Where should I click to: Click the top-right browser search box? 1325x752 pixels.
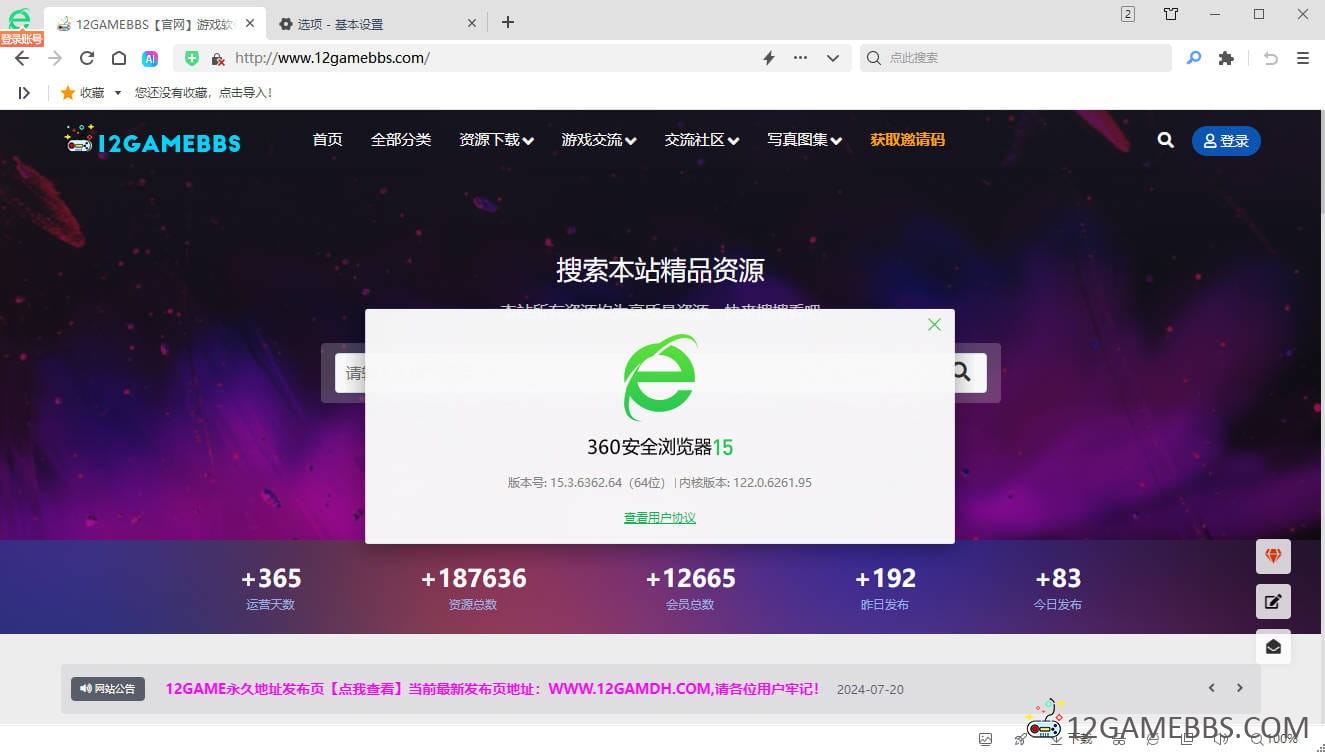click(1015, 58)
